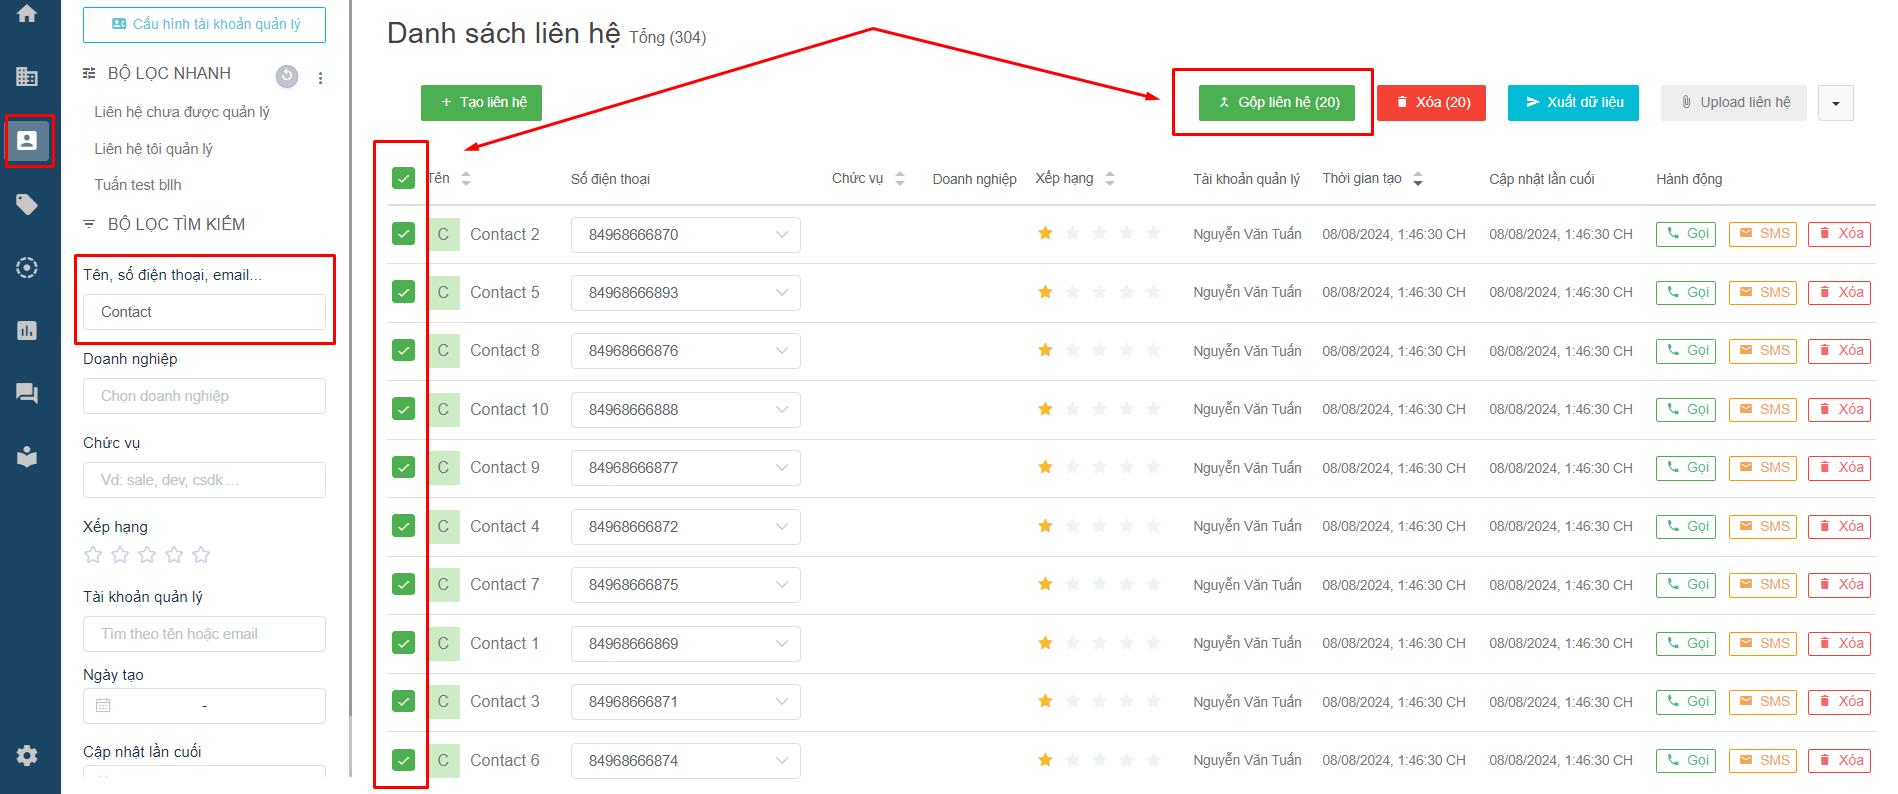Open the building company sidebar icon
1898x794 pixels.
coord(27,77)
